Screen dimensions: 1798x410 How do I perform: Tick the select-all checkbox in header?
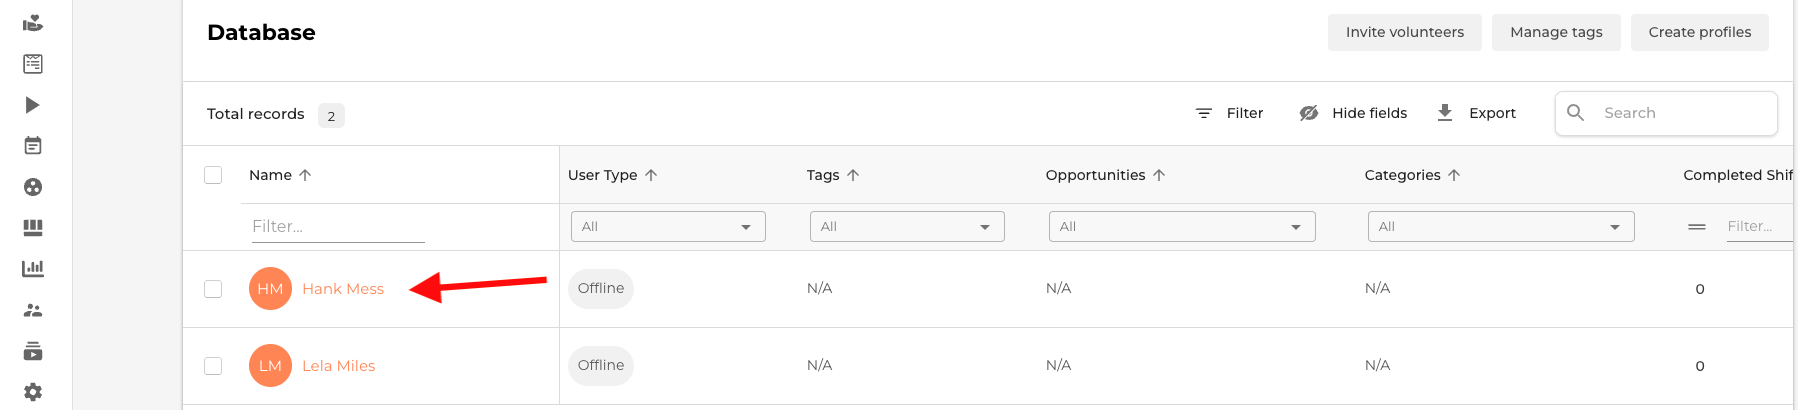point(213,175)
